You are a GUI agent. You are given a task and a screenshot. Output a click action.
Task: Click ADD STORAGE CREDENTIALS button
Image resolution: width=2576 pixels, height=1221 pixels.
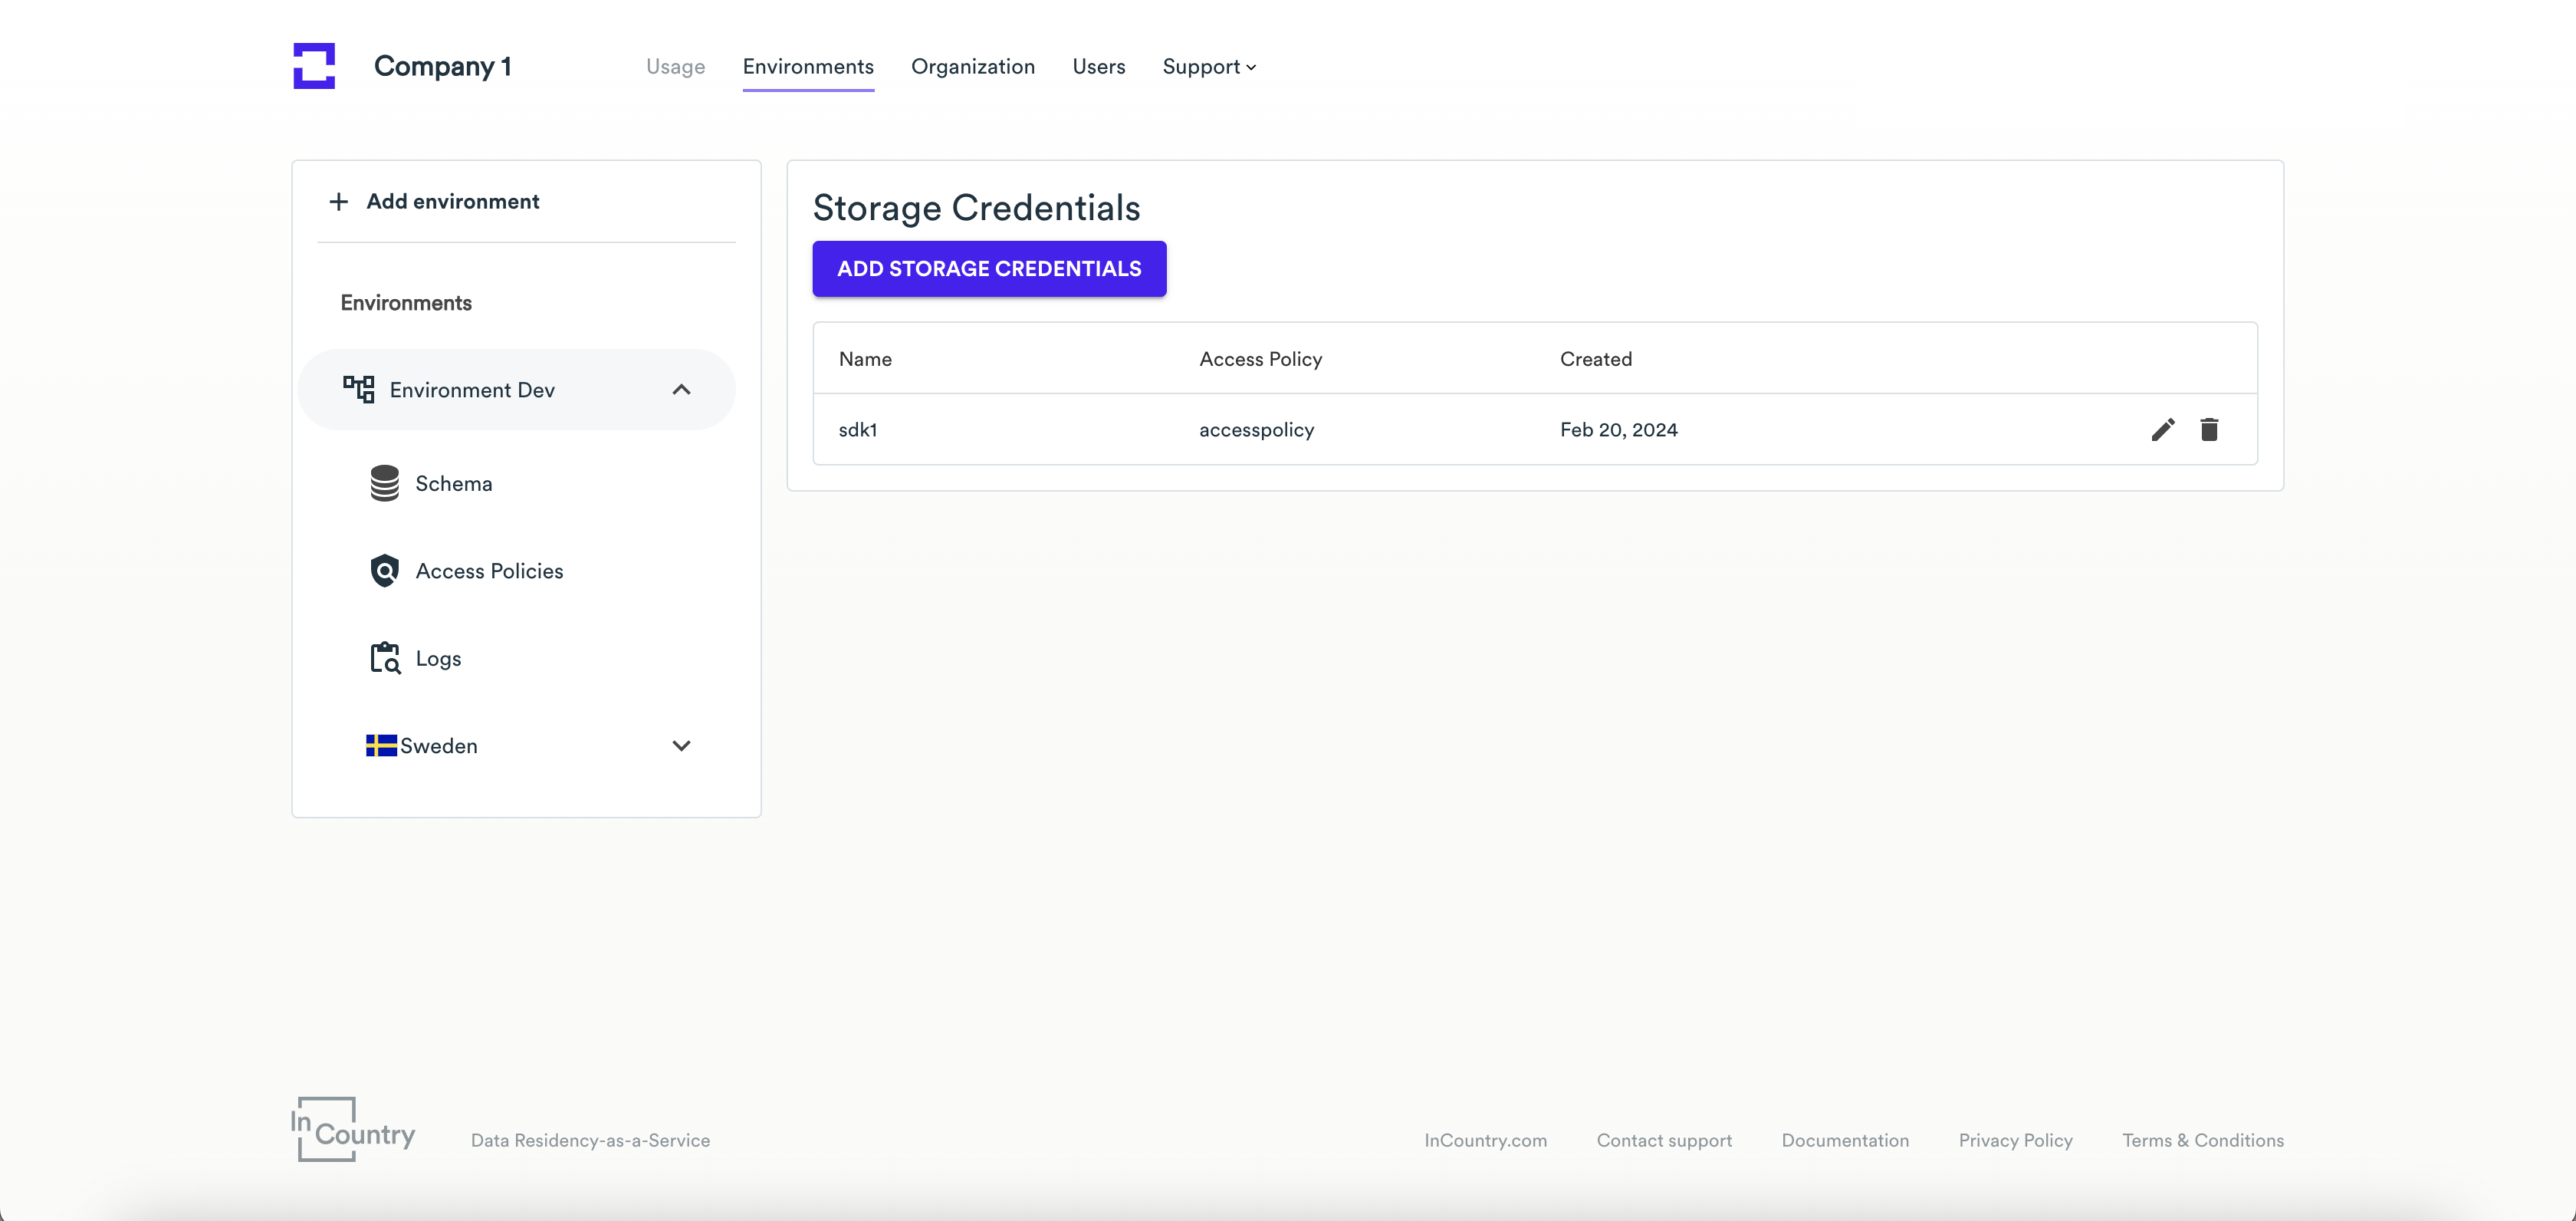click(x=989, y=268)
